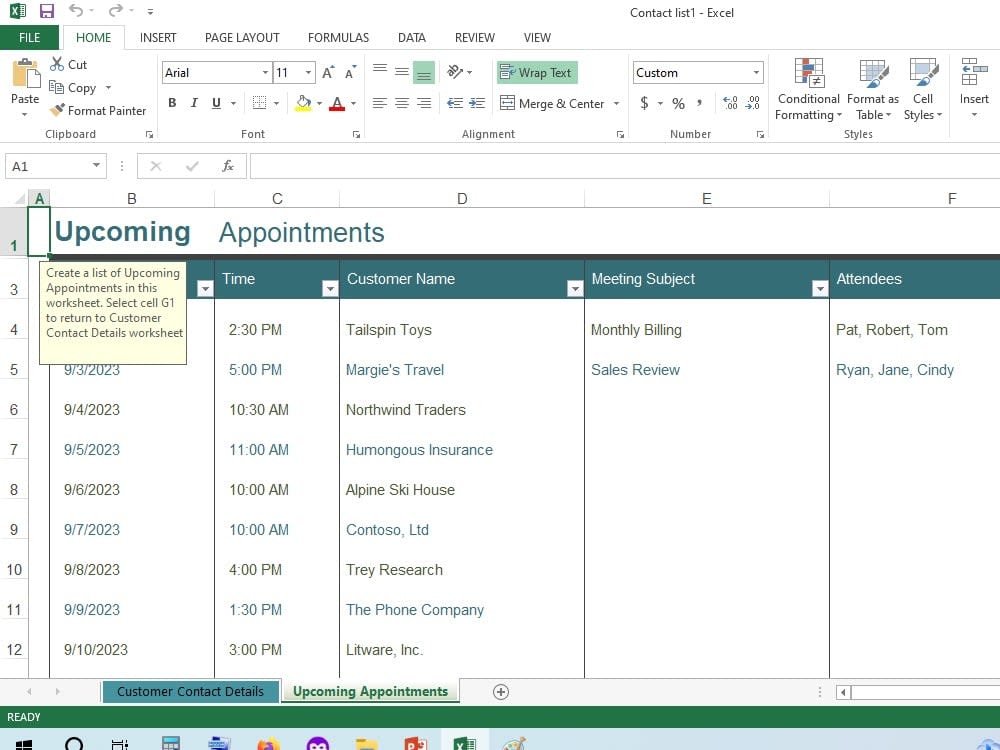Open the number format dropdown showing Custom
The image size is (1000, 750).
click(x=756, y=73)
